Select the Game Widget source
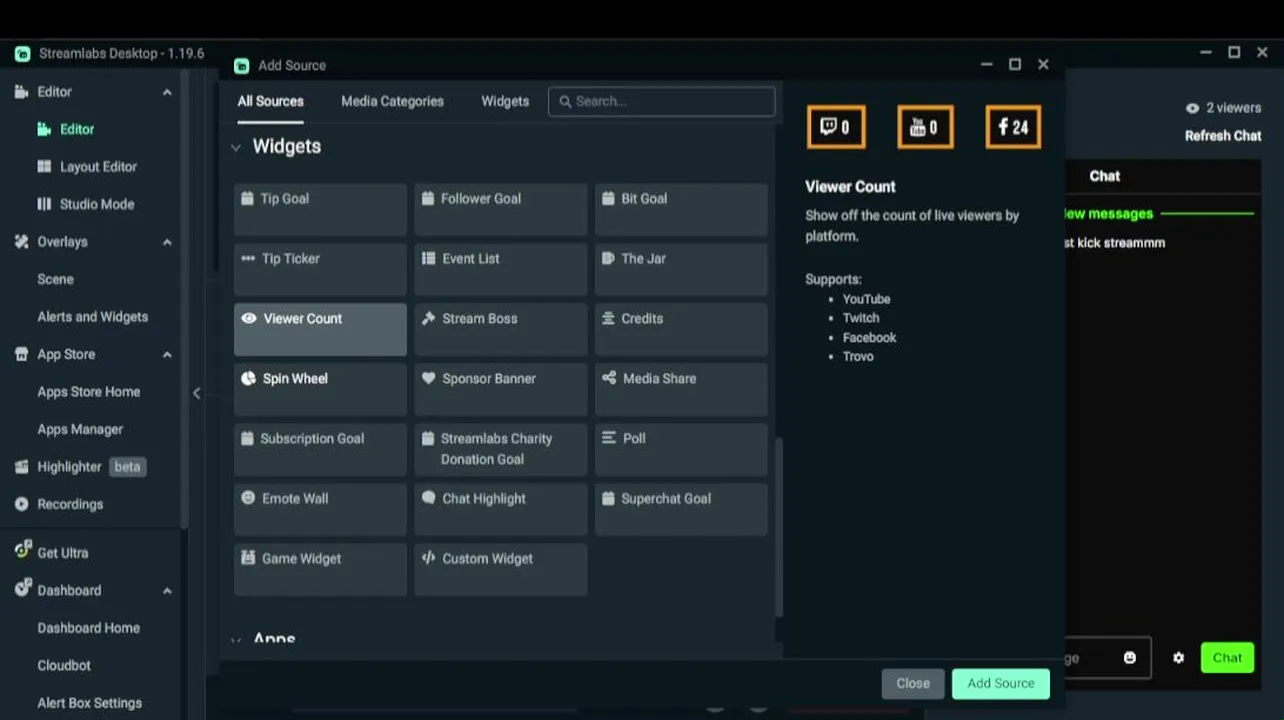 (x=320, y=569)
